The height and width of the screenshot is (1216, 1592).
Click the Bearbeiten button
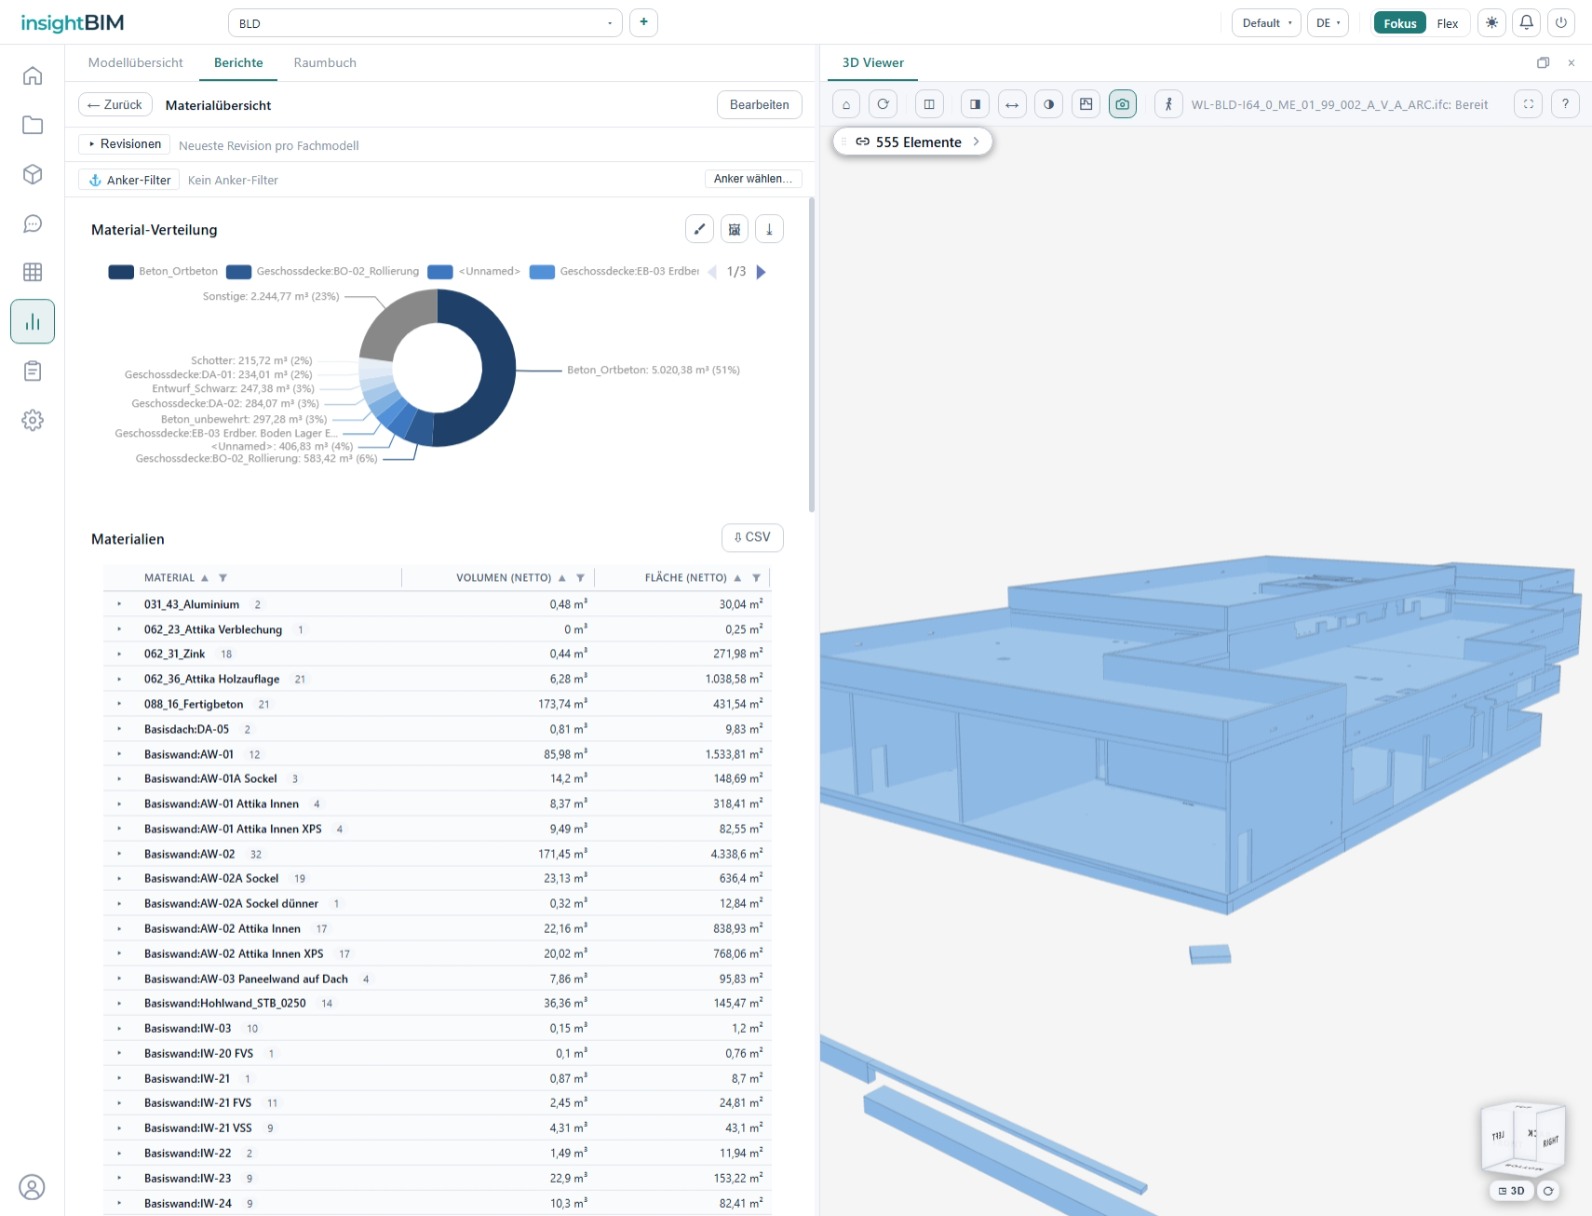point(759,105)
